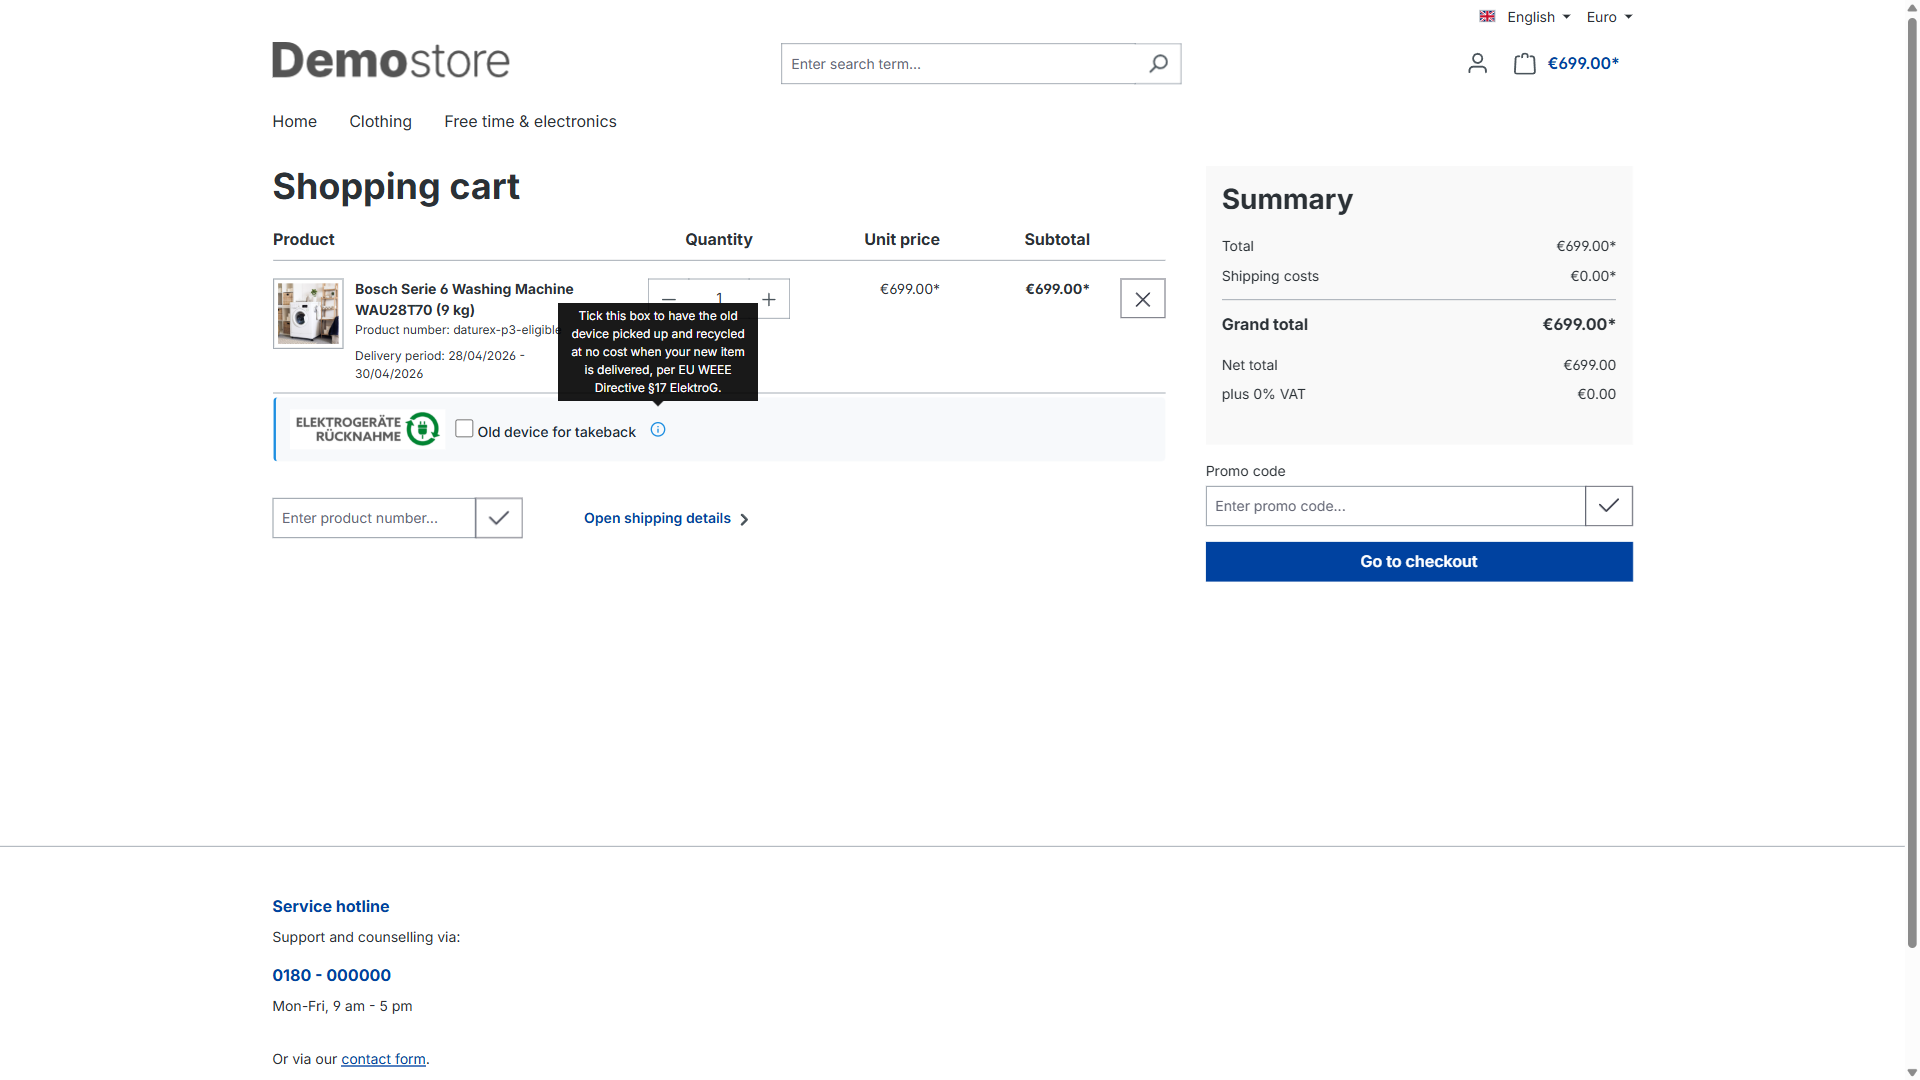The width and height of the screenshot is (1920, 1080).
Task: Click the Net total label
Action: 1250,366
